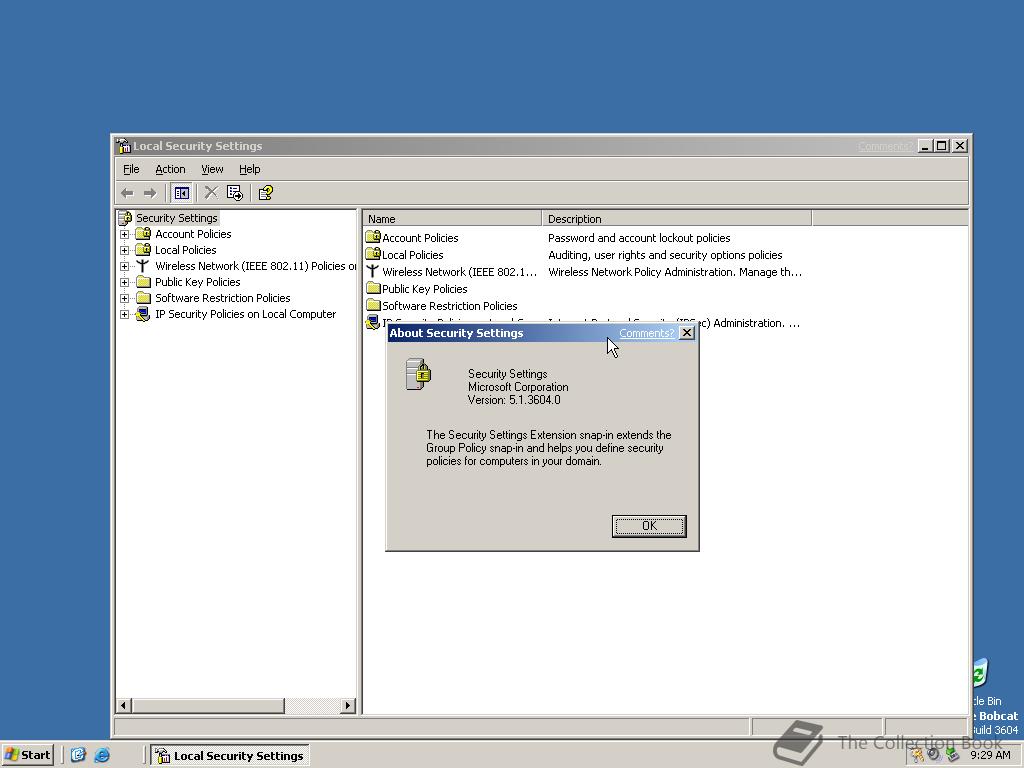1024x768 pixels.
Task: Expand the Software Restriction Policies tree node
Action: coord(124,298)
